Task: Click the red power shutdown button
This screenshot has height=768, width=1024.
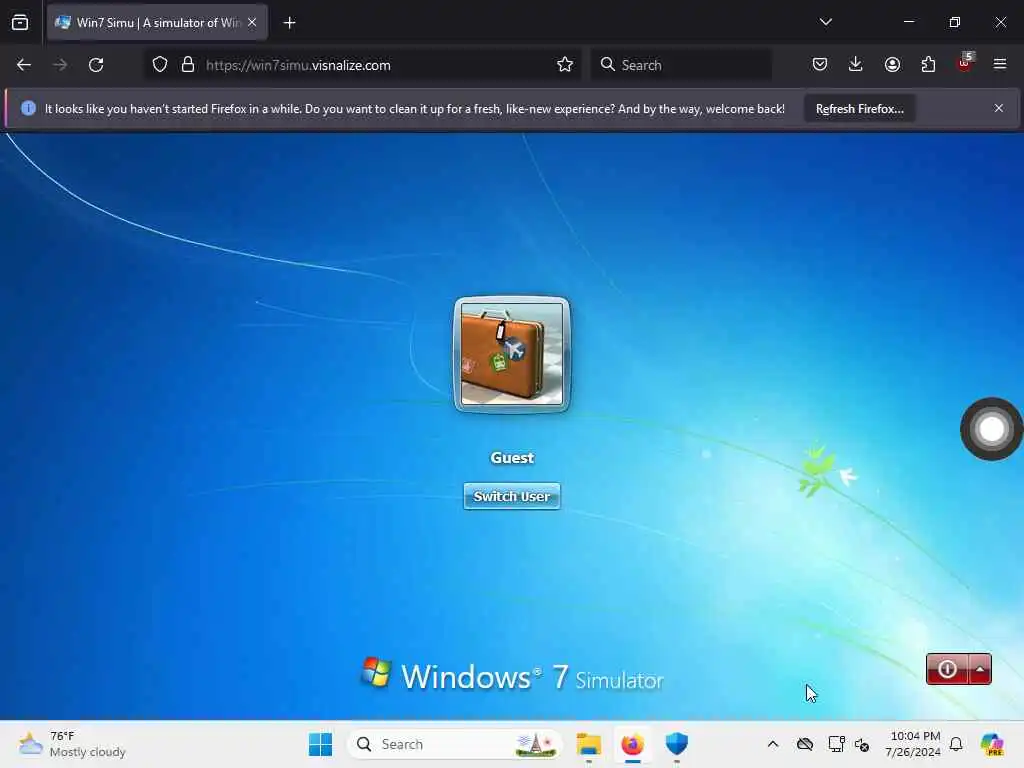Action: tap(947, 669)
